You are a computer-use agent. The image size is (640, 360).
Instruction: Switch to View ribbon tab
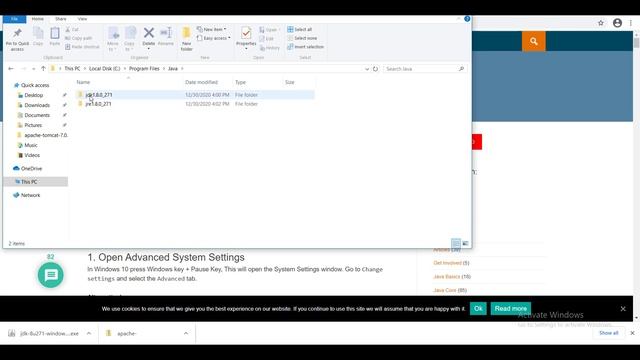tap(82, 19)
